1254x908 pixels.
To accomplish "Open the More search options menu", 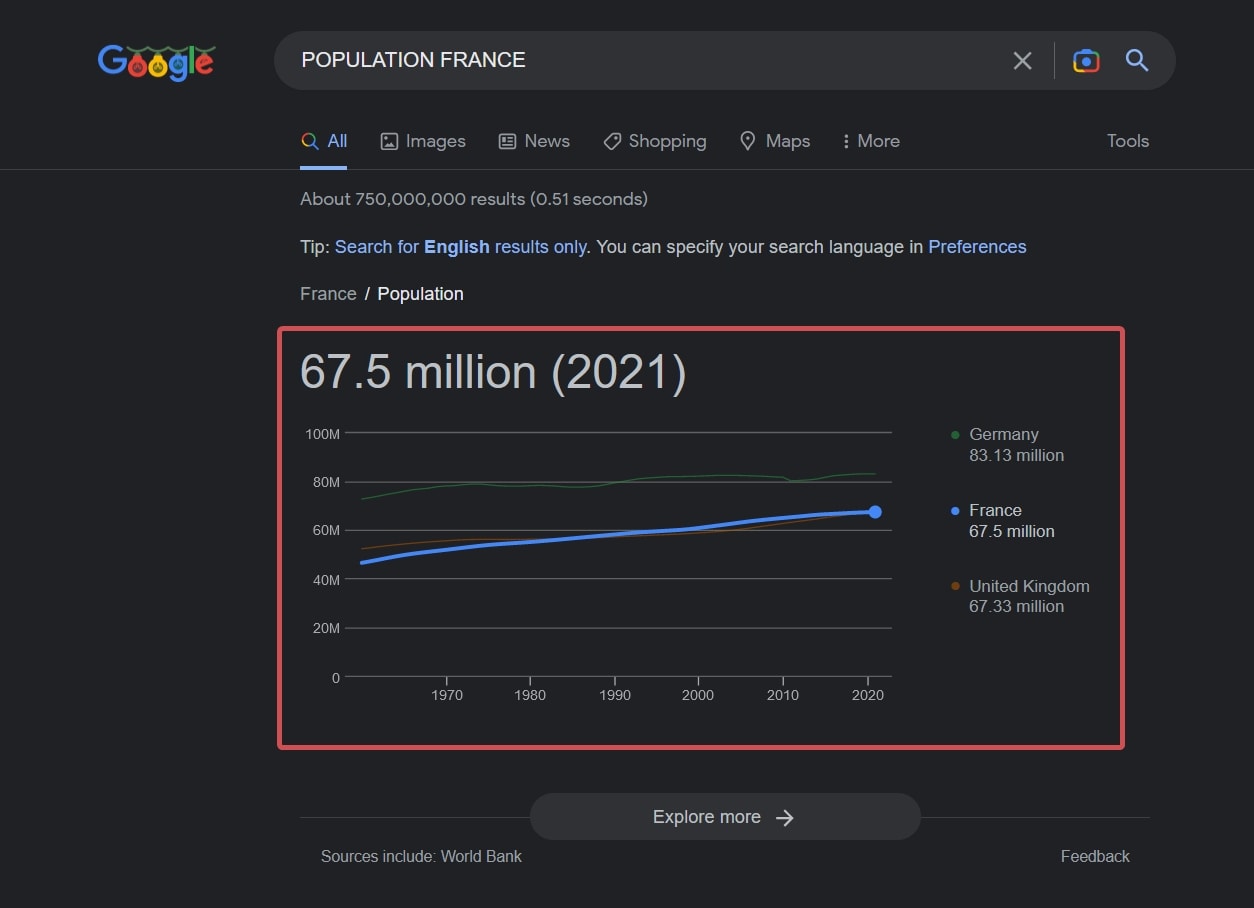I will pos(869,141).
